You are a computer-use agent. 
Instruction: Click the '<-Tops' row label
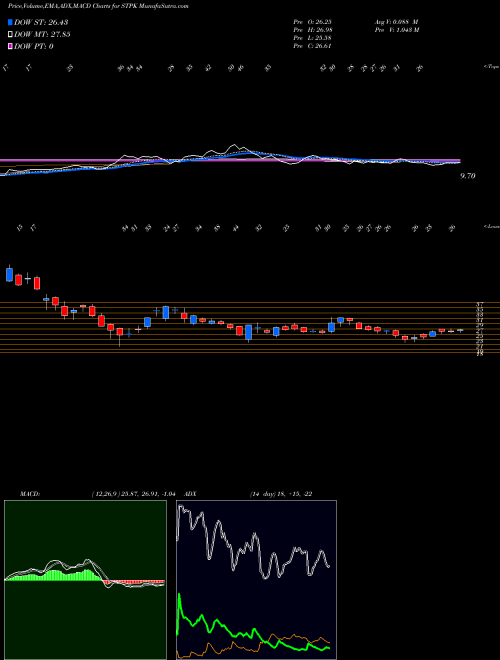[x=491, y=67]
